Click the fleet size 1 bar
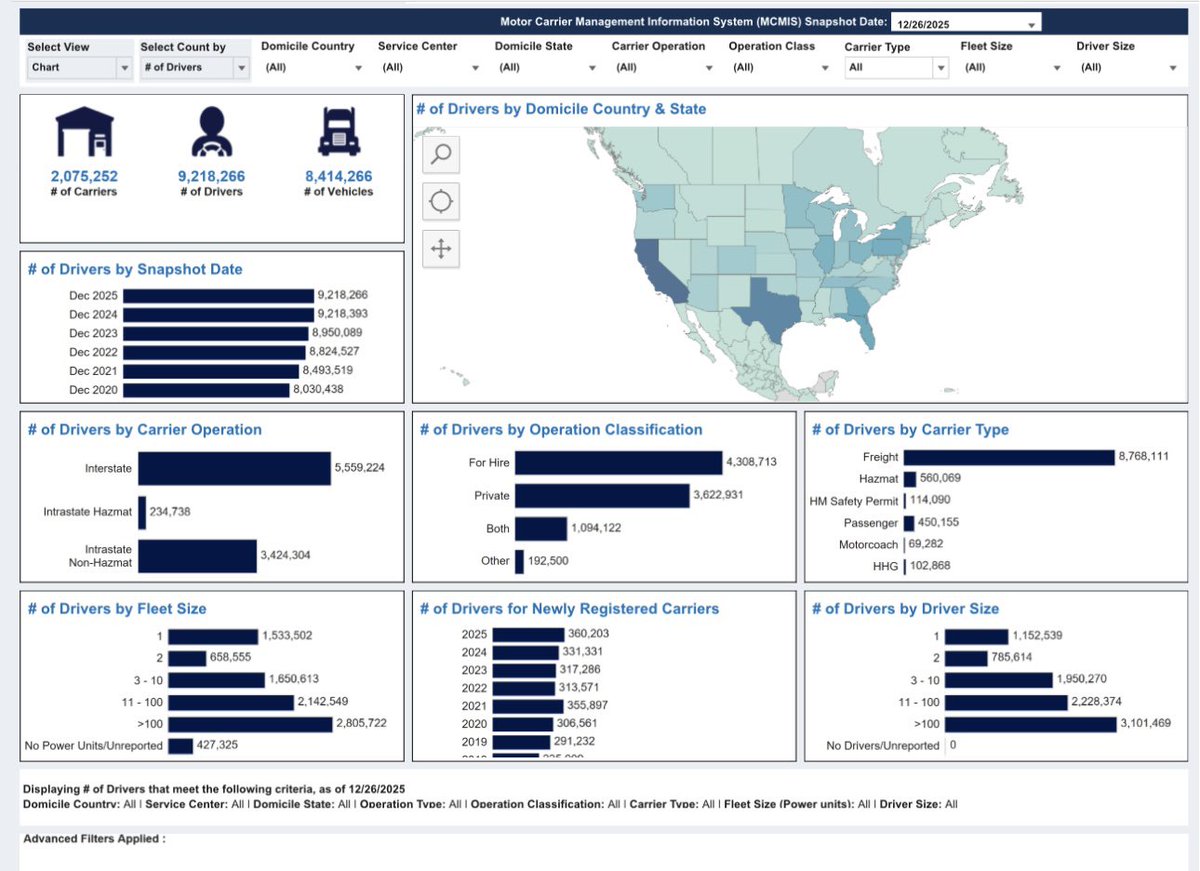Viewport: 1200px width, 871px height. coord(213,637)
